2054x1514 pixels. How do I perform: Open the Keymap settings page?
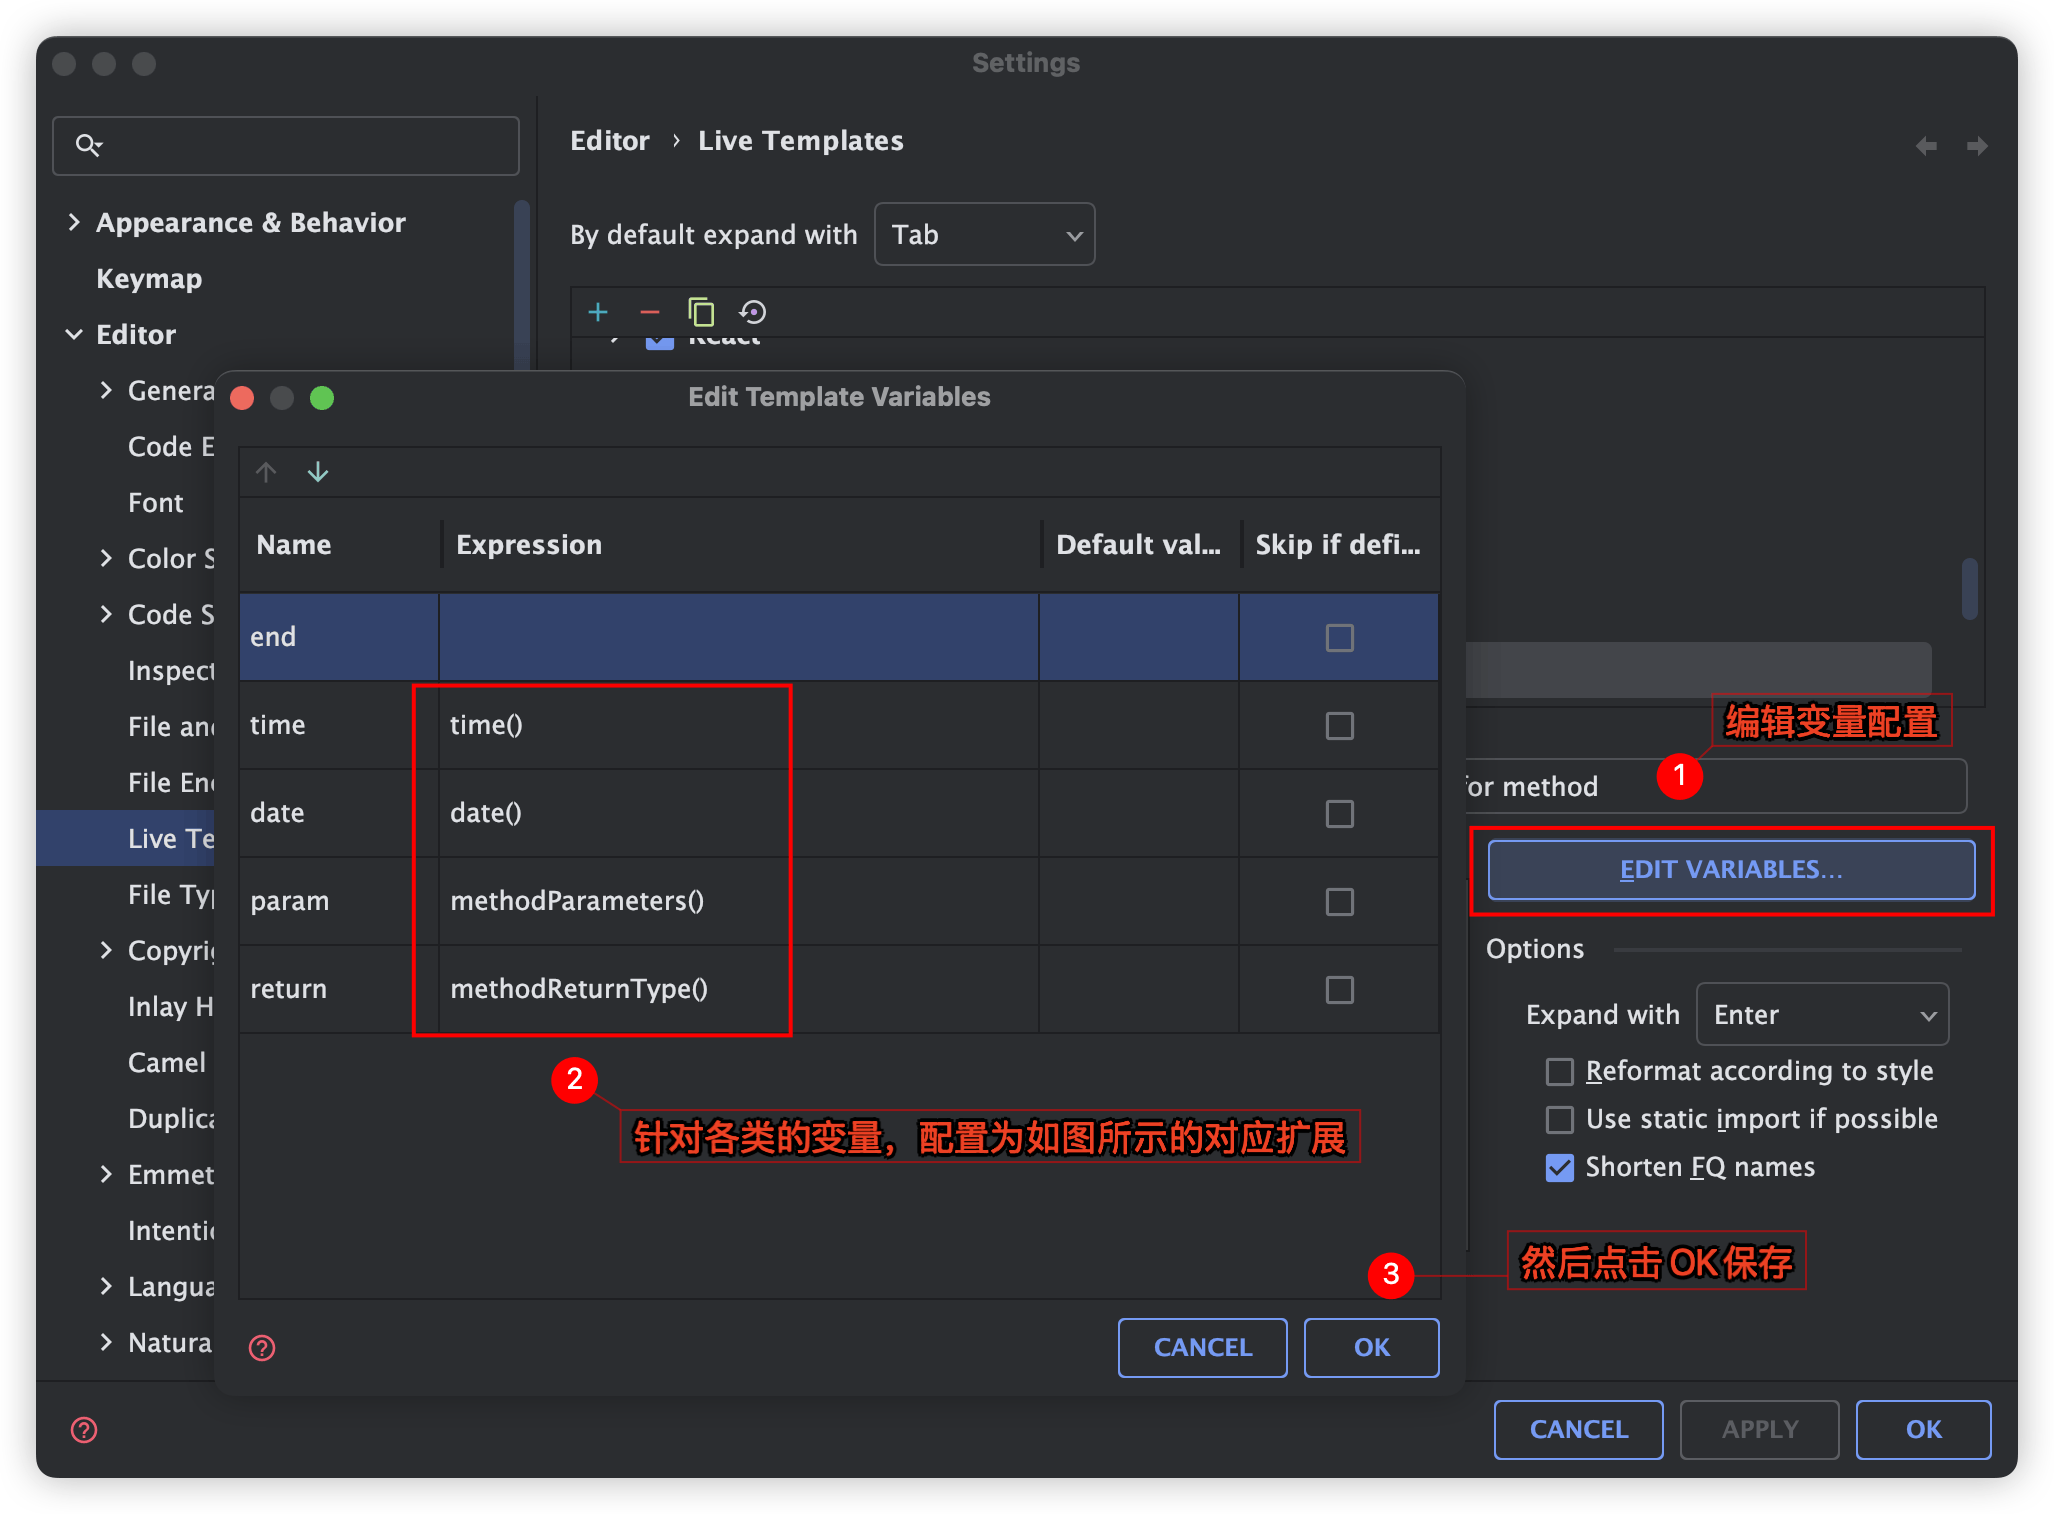point(149,278)
